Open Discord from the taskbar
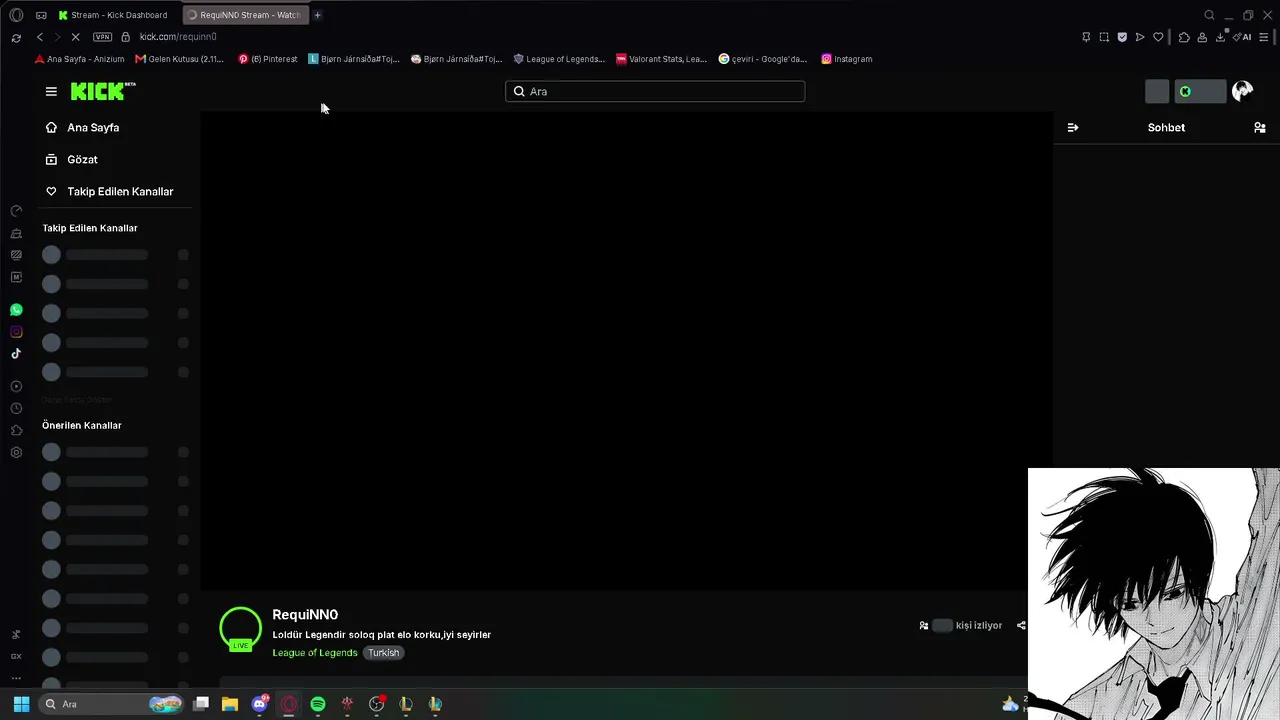 tap(260, 704)
